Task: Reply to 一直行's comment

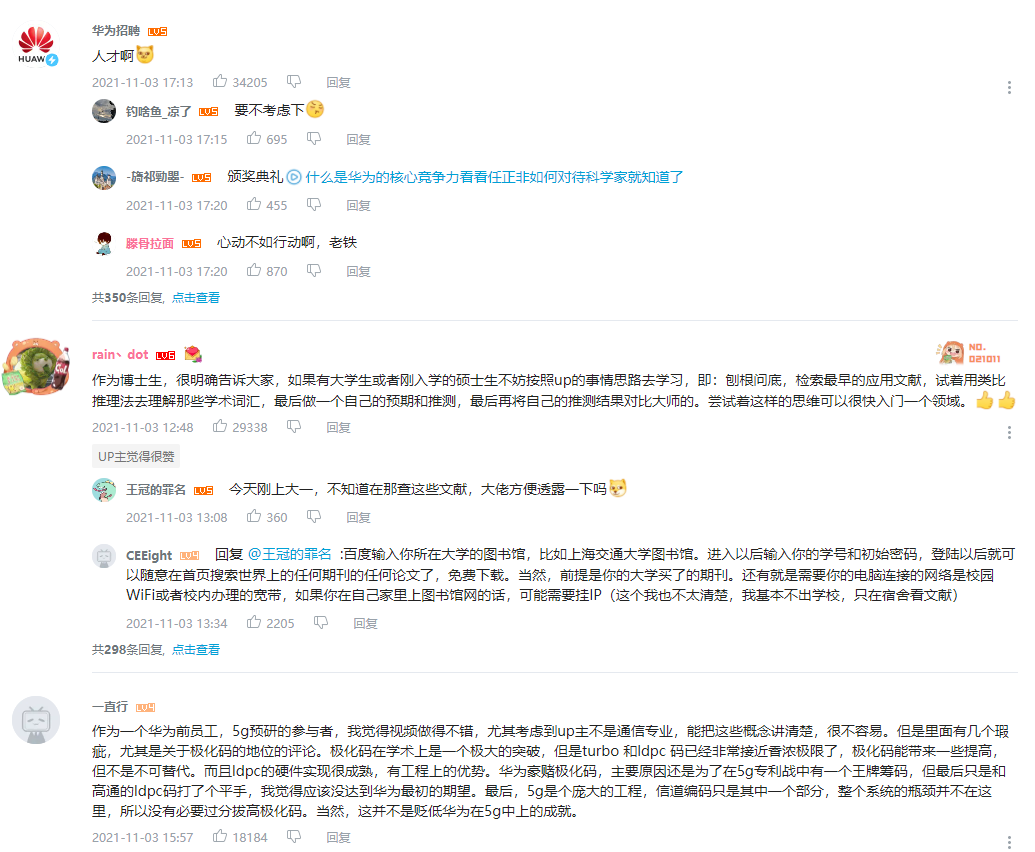Action: (x=339, y=837)
